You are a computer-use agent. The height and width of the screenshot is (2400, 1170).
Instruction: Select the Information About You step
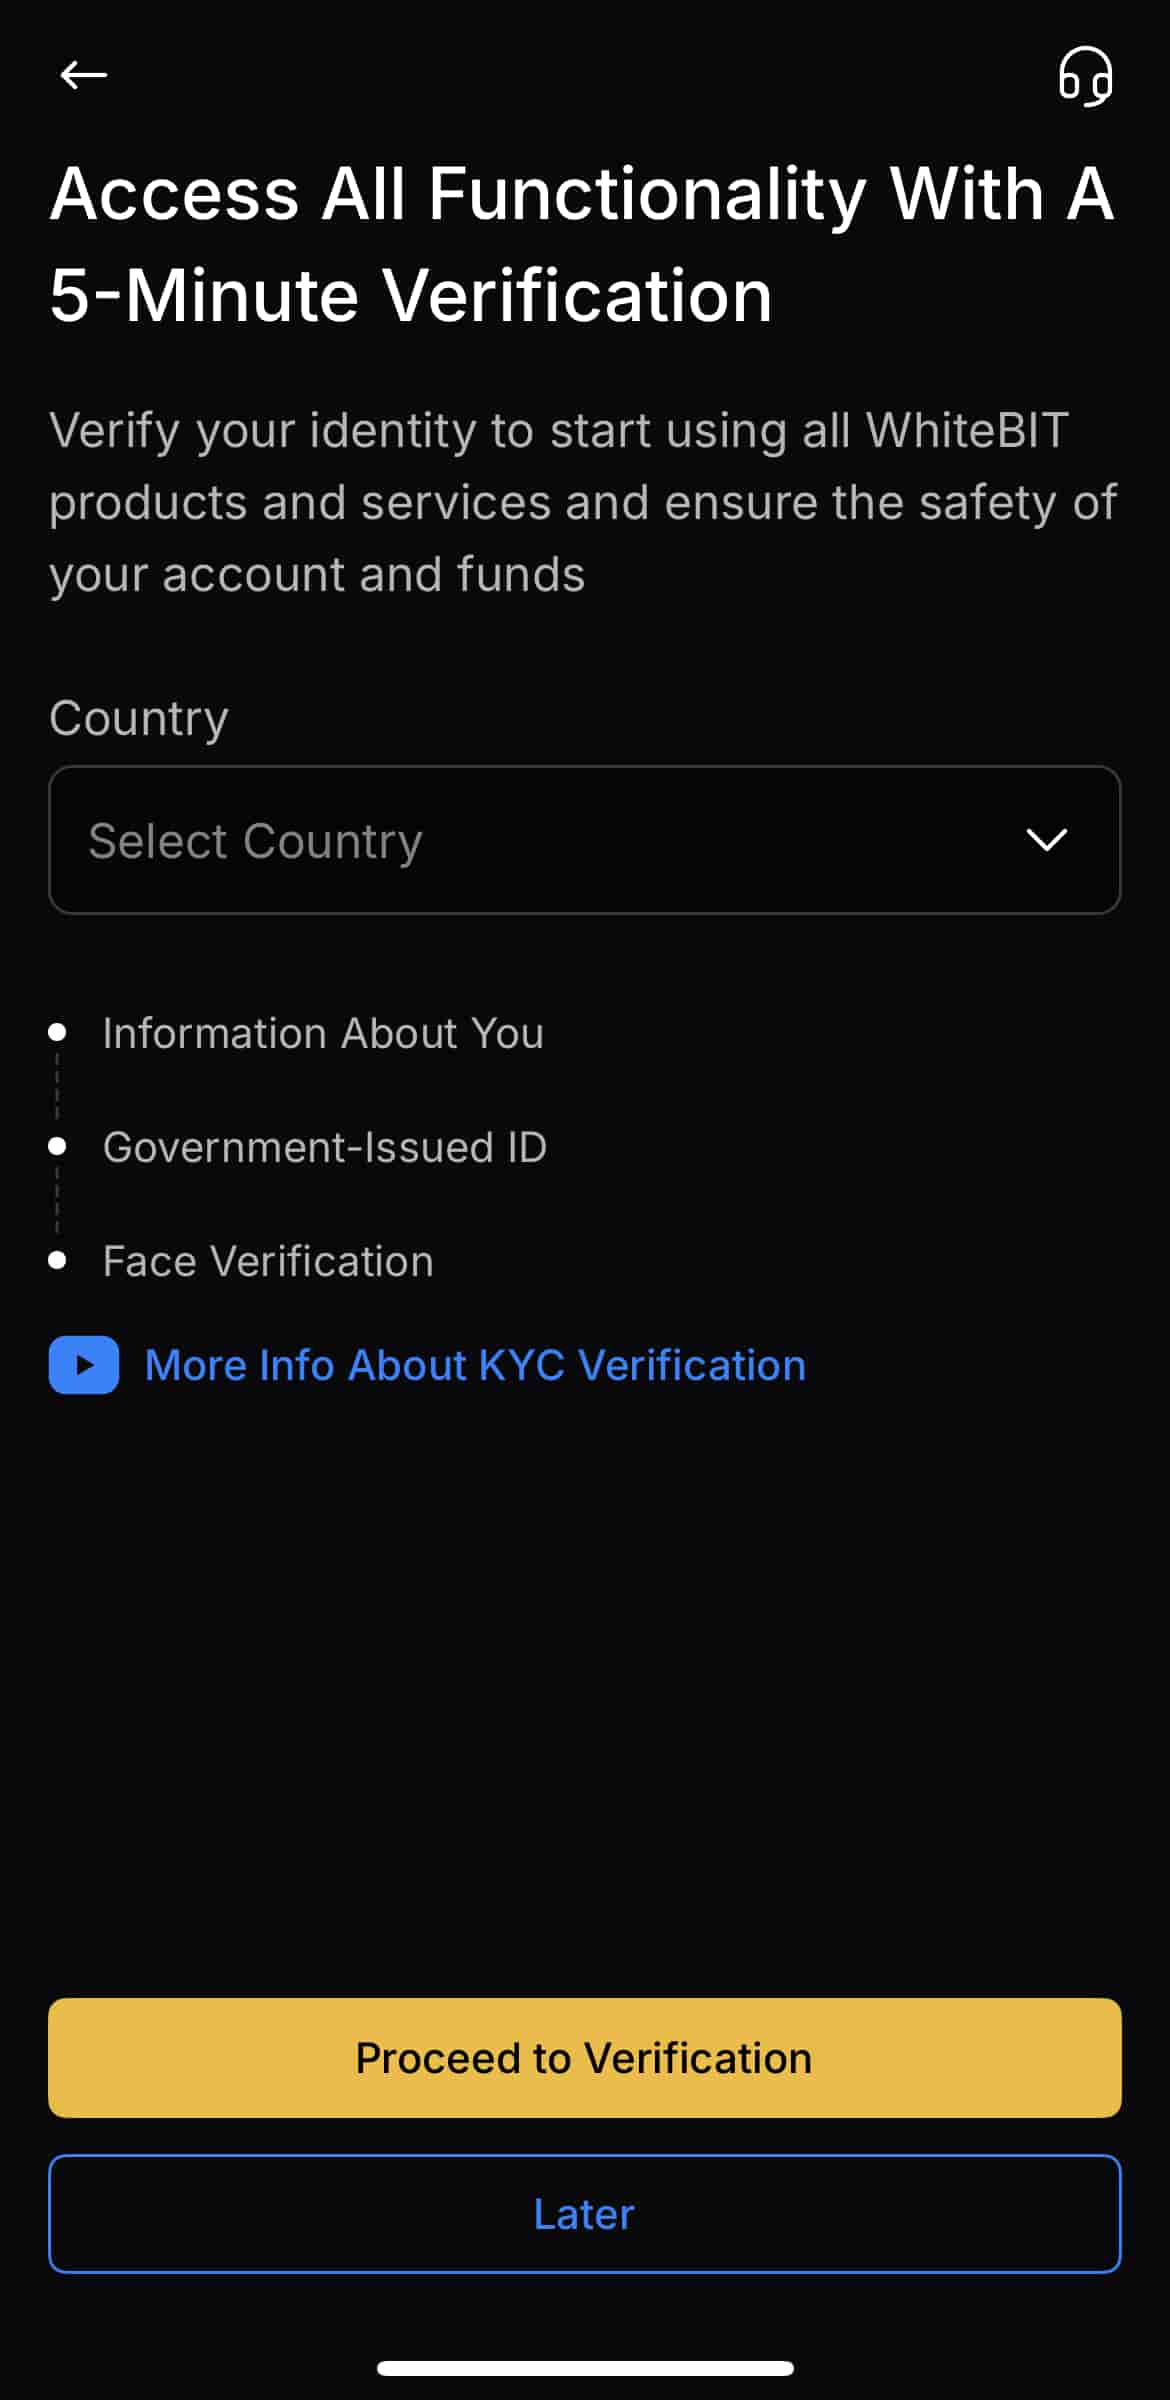[x=323, y=1033]
